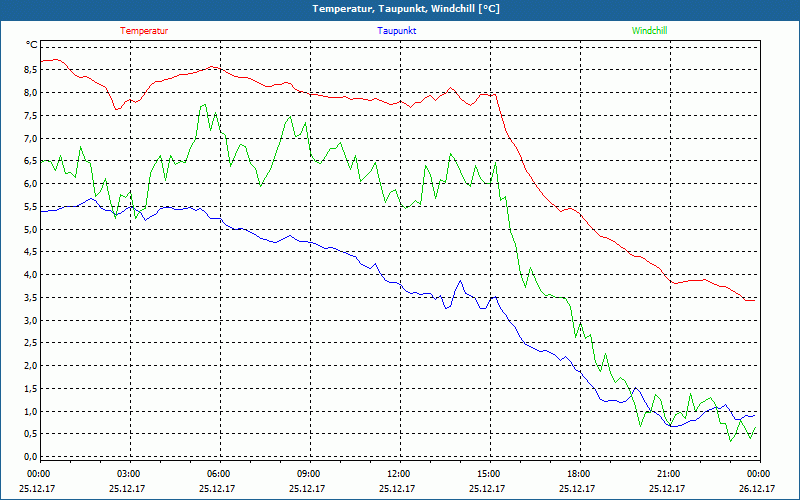Viewport: 800px width, 500px height.
Task: Click the 2,5 y-axis label
Action: pos(31,343)
